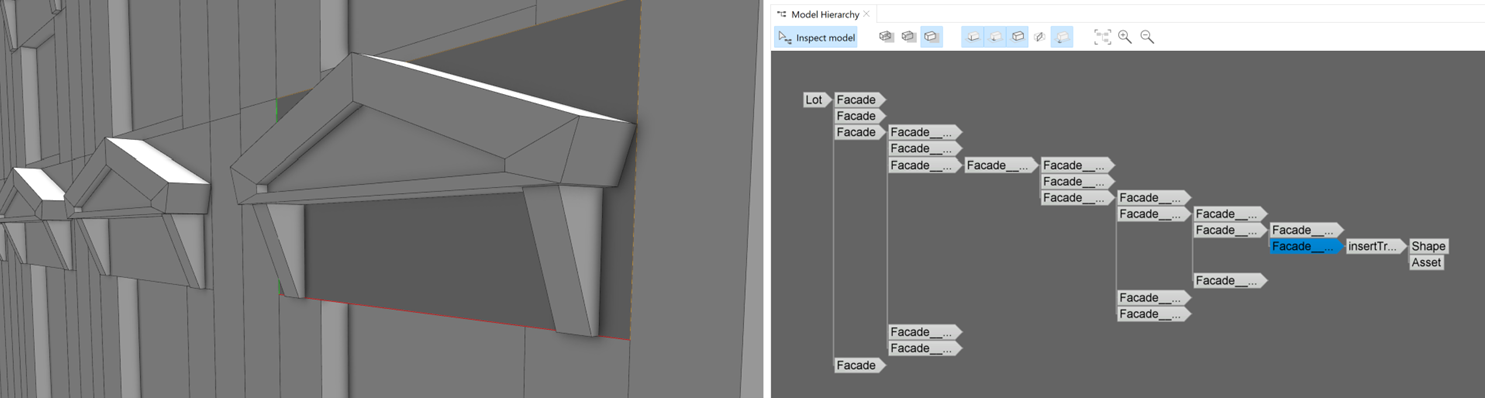Toggle the highlighted third box display icon
Viewport: 1485px width, 398px height.
point(931,37)
